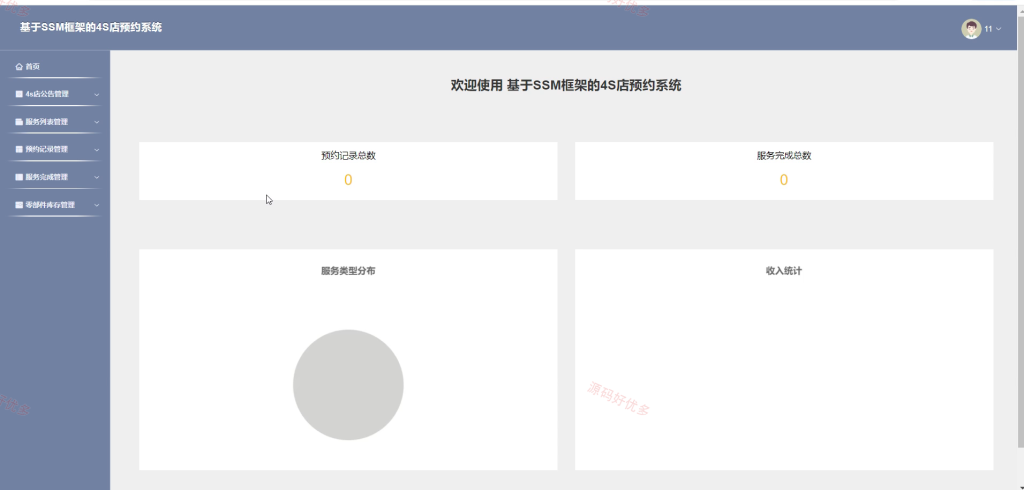
Task: Click the 预约记录总数 label
Action: click(x=348, y=155)
